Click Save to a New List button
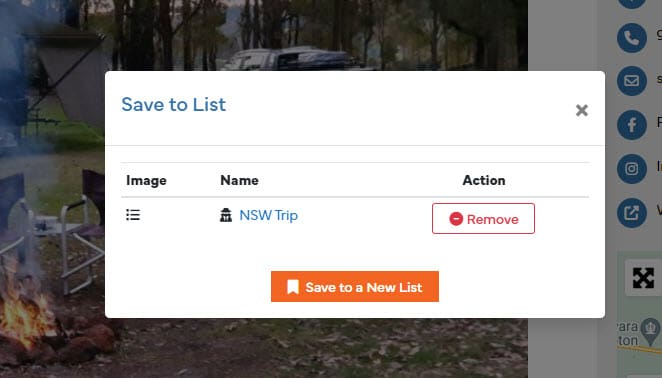This screenshot has height=378, width=662. click(x=355, y=287)
